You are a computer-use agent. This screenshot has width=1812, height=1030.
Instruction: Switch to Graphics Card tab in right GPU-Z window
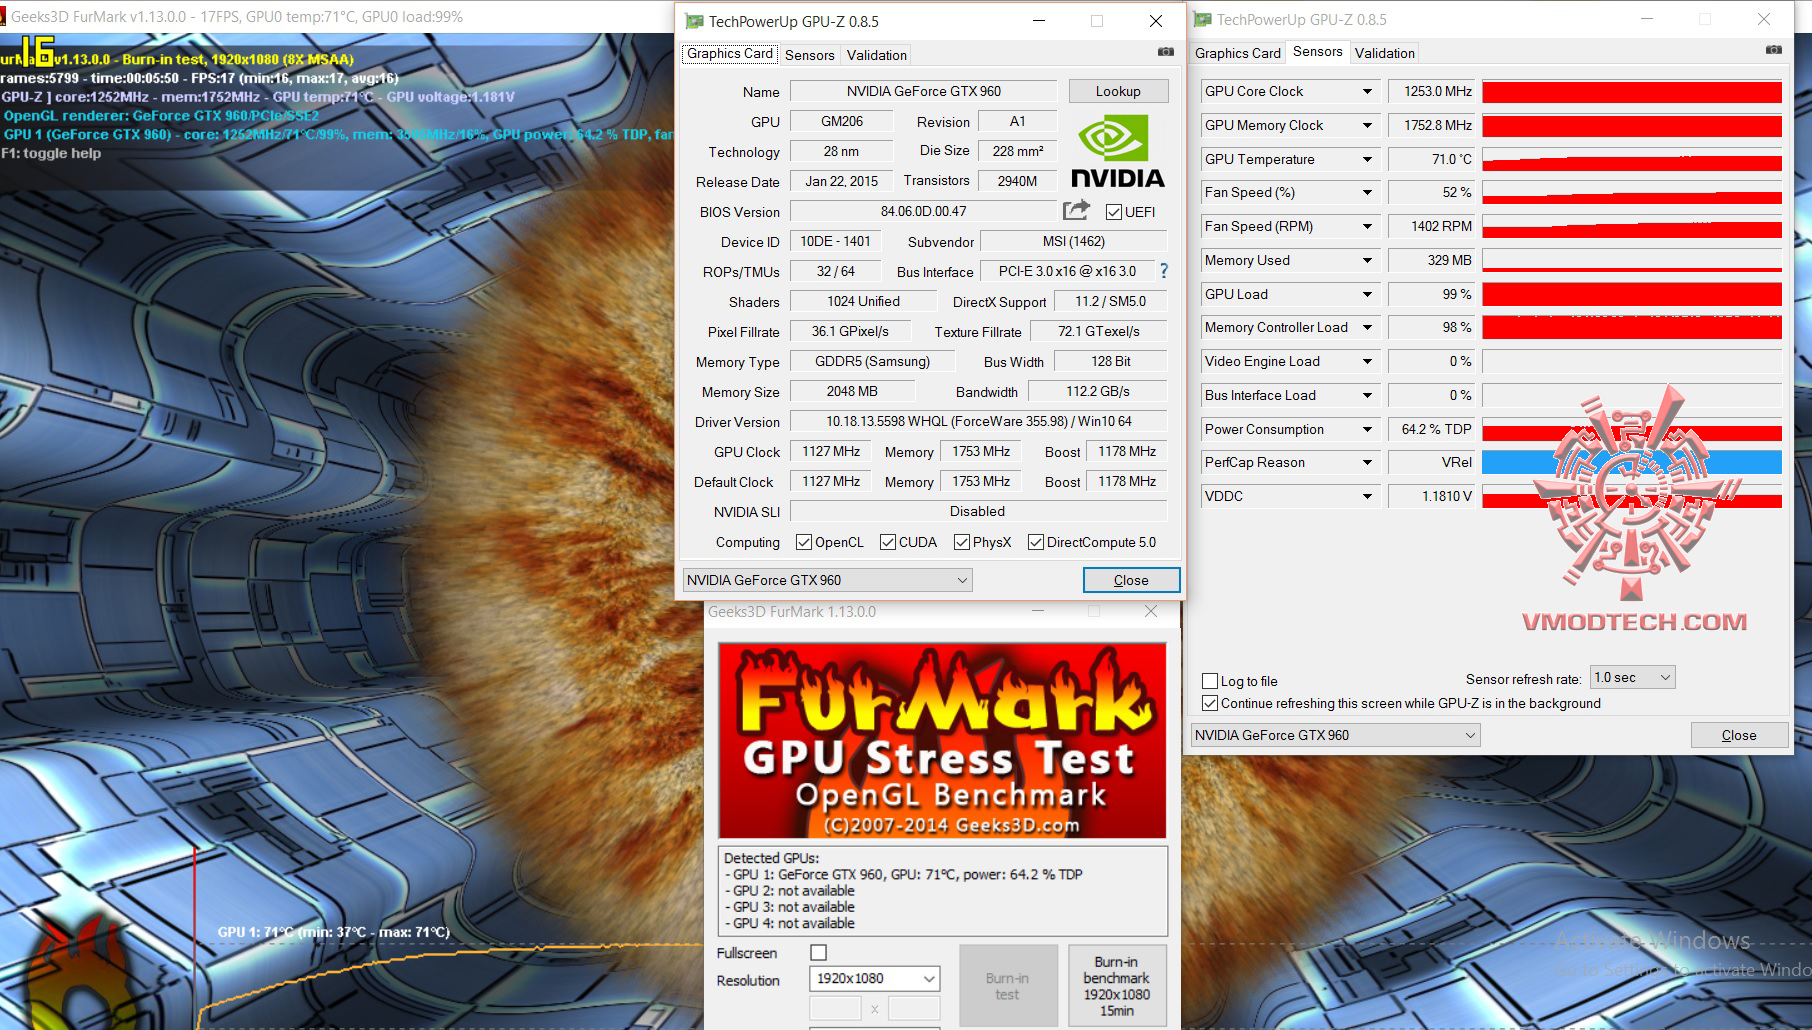point(1237,53)
